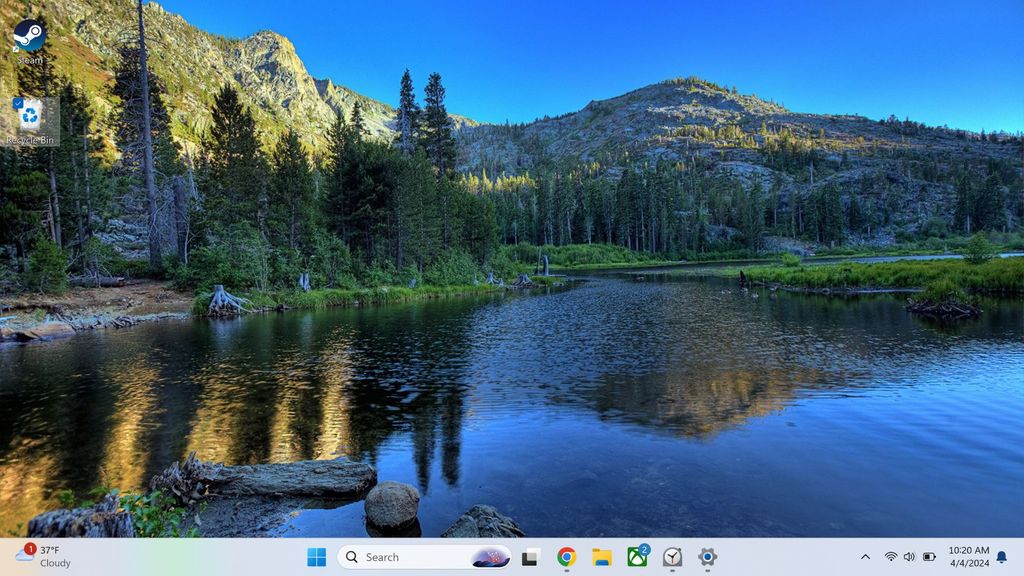Open Task View from the taskbar
Image resolution: width=1024 pixels, height=576 pixels.
click(x=529, y=557)
